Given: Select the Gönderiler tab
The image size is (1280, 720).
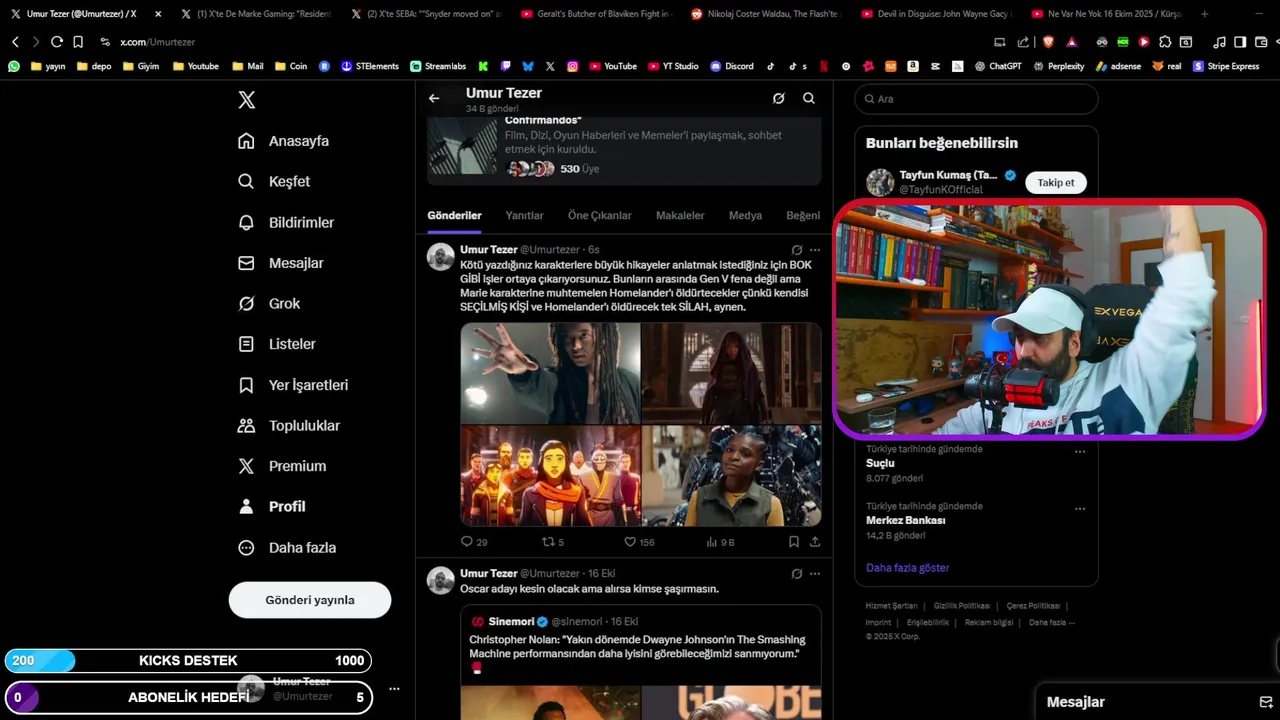Looking at the screenshot, I should 454,215.
